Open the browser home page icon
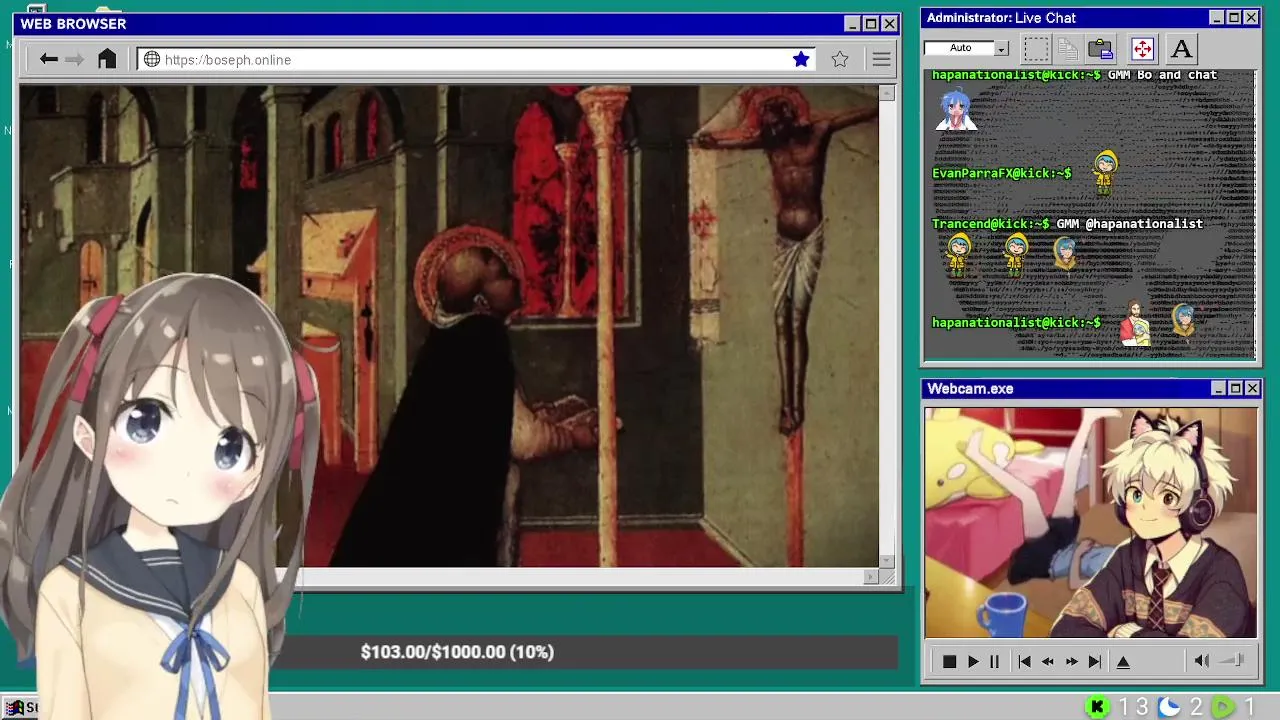 pos(107,59)
